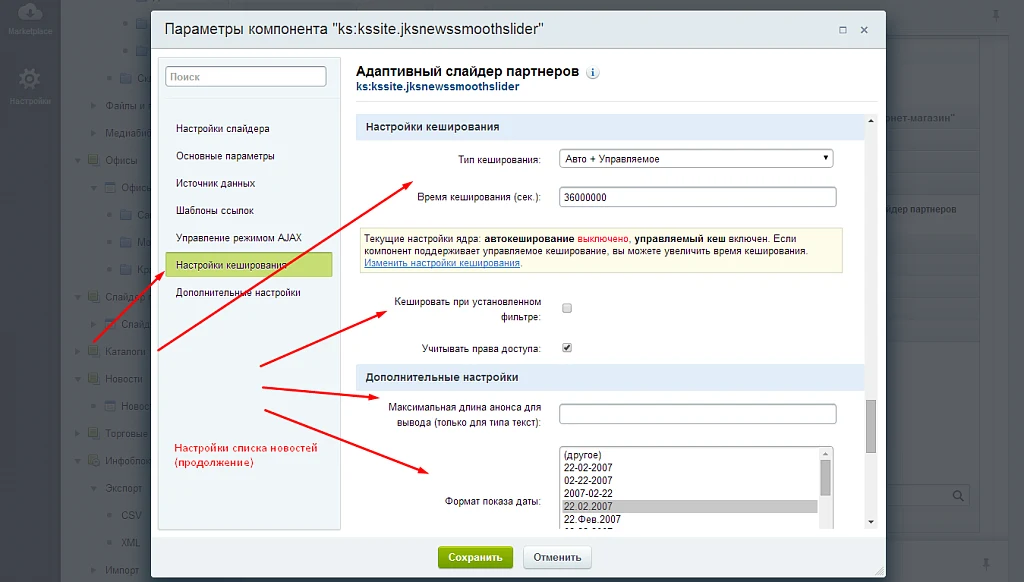Select CSV item in background tree
Image resolution: width=1024 pixels, height=582 pixels.
coord(131,515)
